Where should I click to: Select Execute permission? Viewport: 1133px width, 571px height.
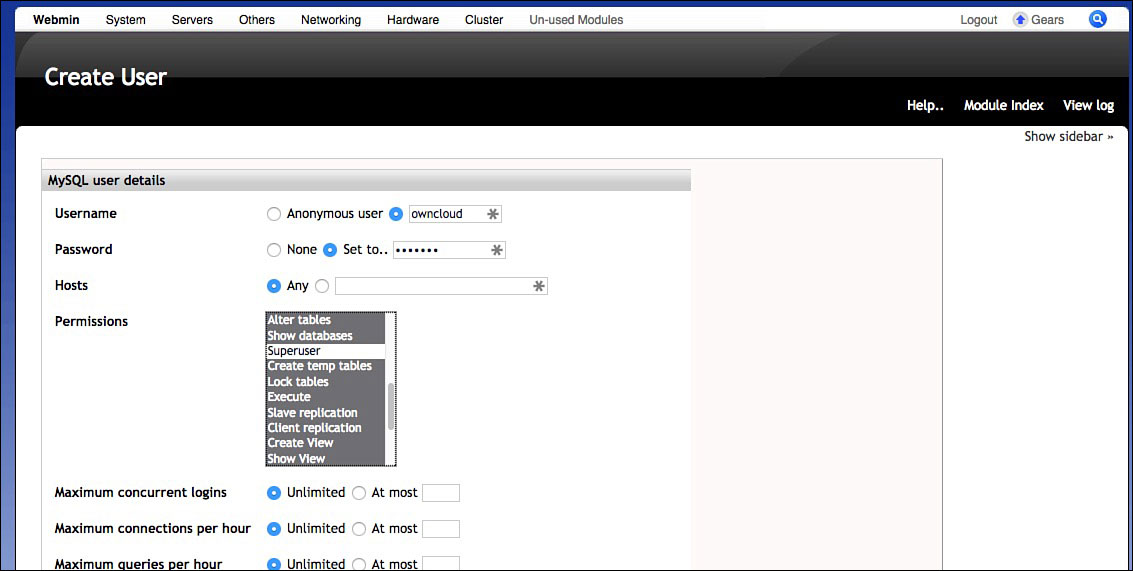click(325, 397)
